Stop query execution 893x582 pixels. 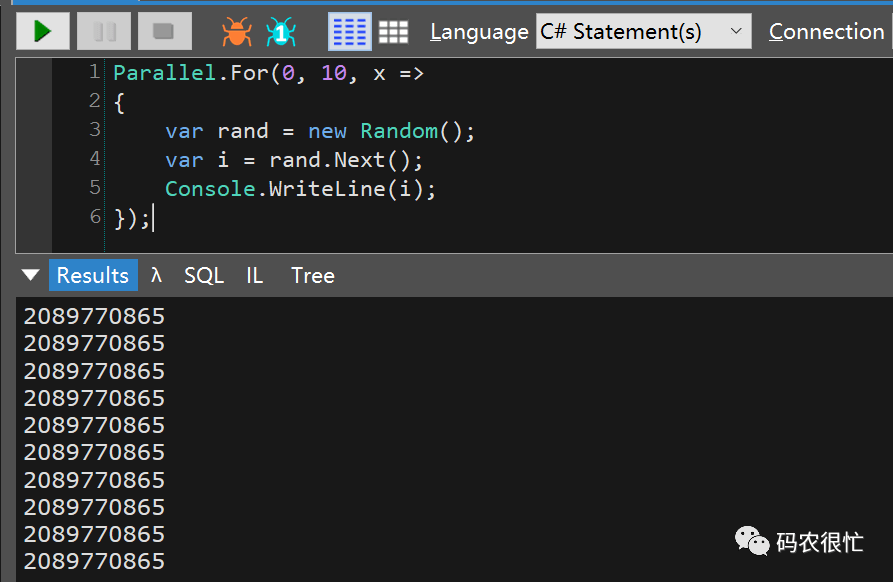(x=164, y=31)
